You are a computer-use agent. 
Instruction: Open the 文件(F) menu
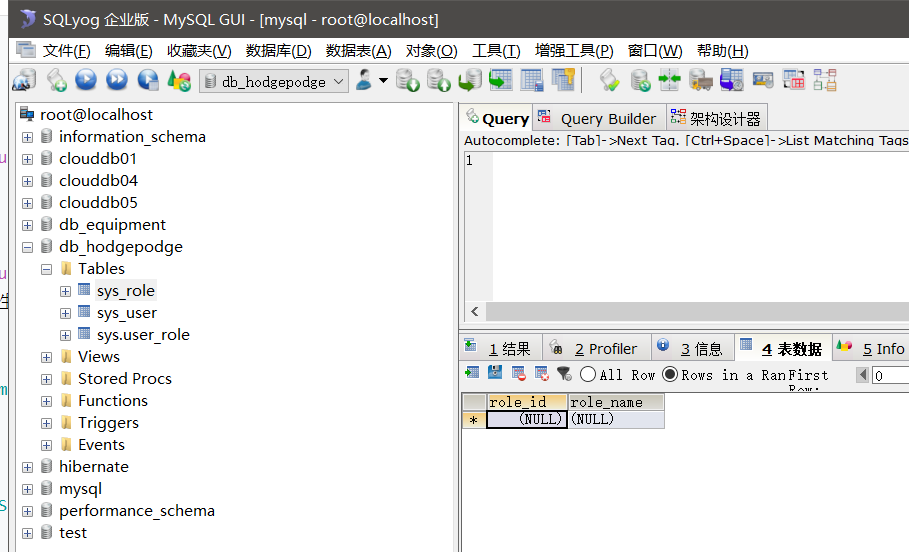[67, 51]
